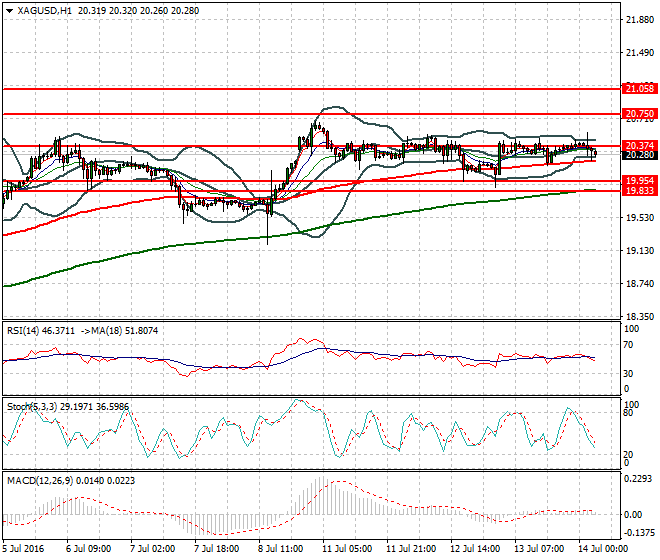
Task: Click the RSI scale level 70
Action: (x=628, y=345)
